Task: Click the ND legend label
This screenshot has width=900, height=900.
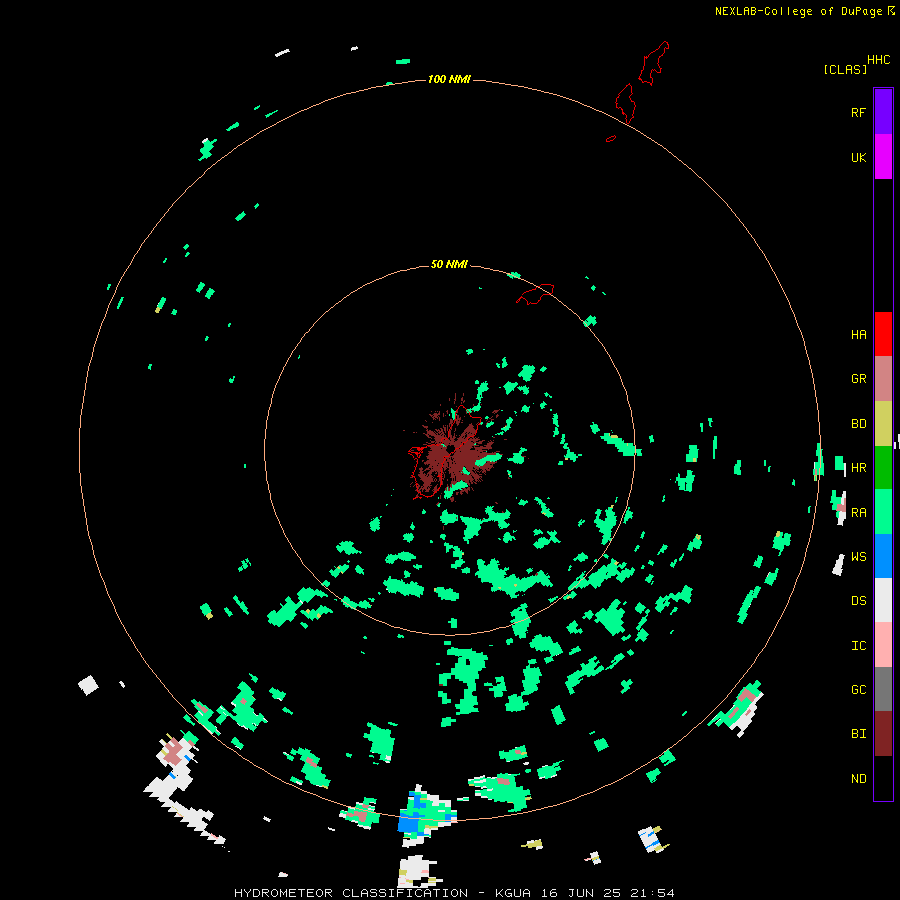Action: (x=858, y=778)
